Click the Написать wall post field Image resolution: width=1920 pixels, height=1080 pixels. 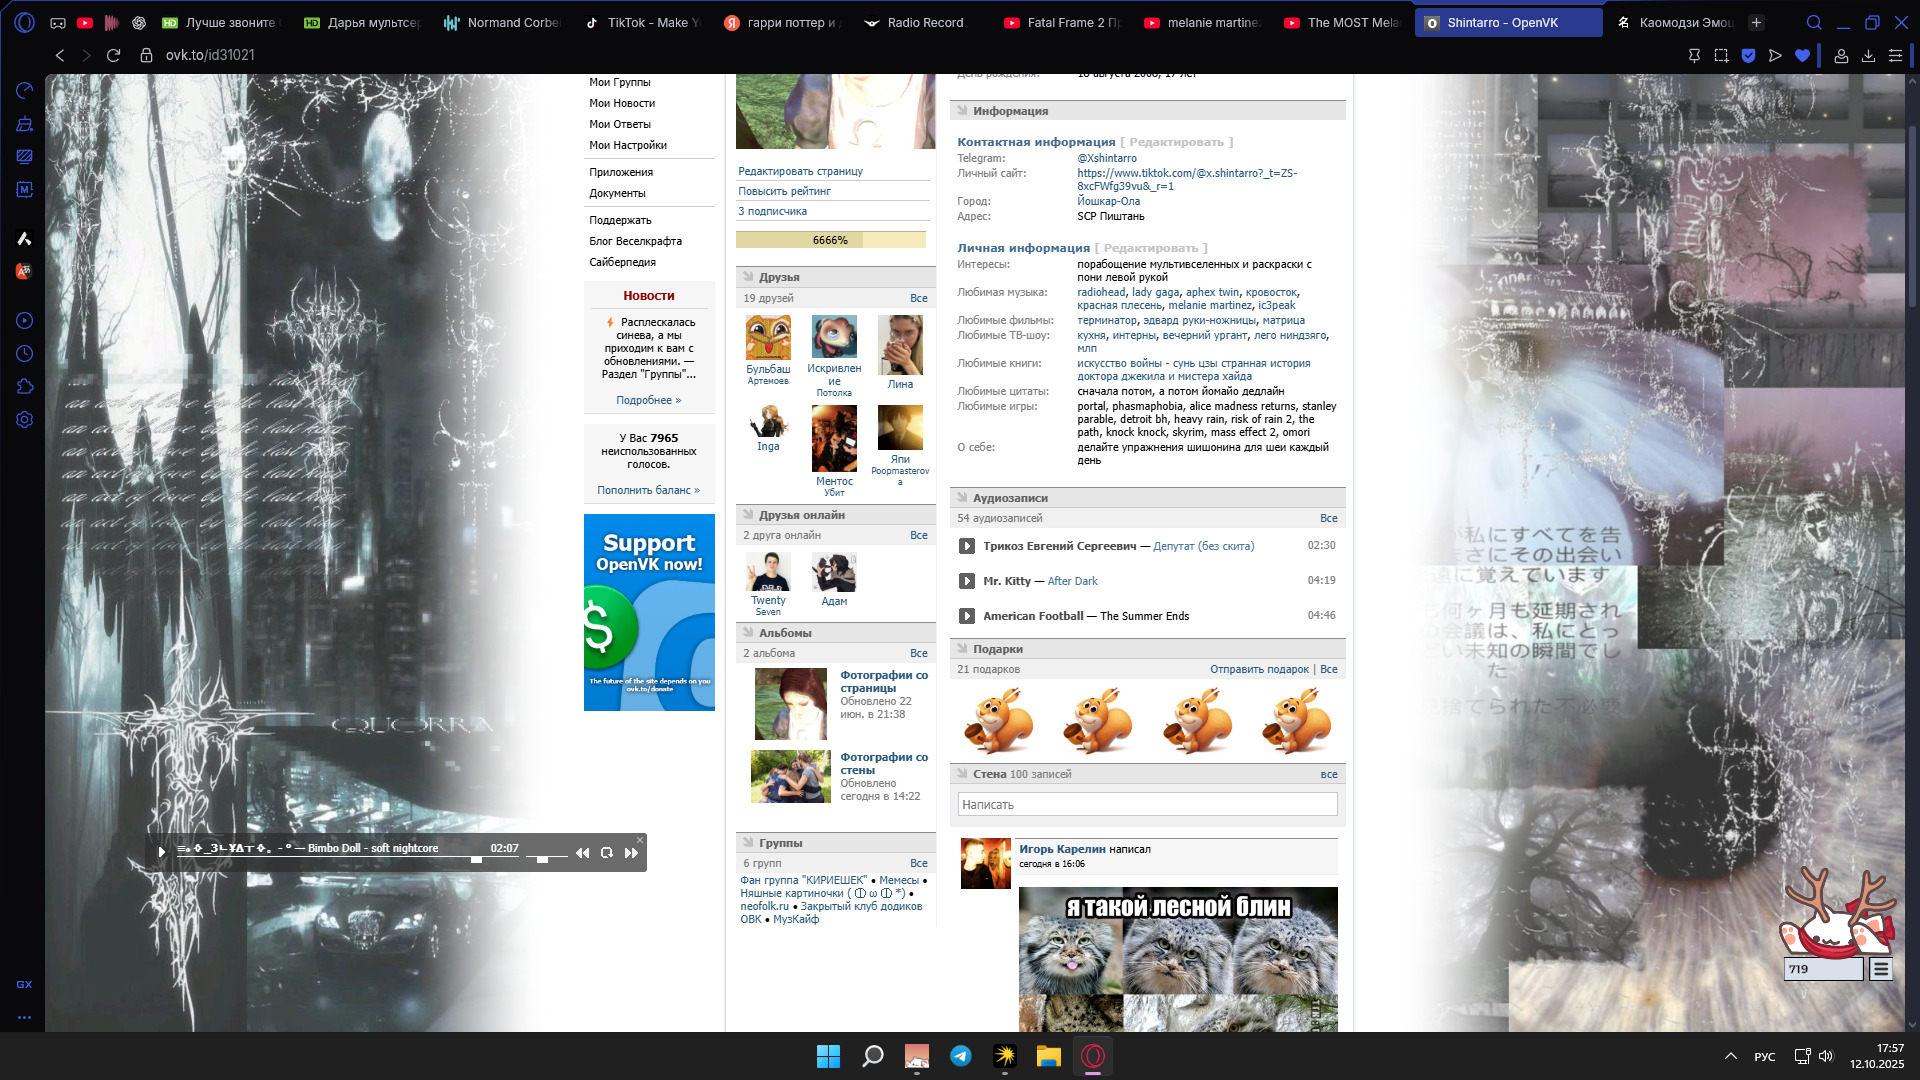1147,804
